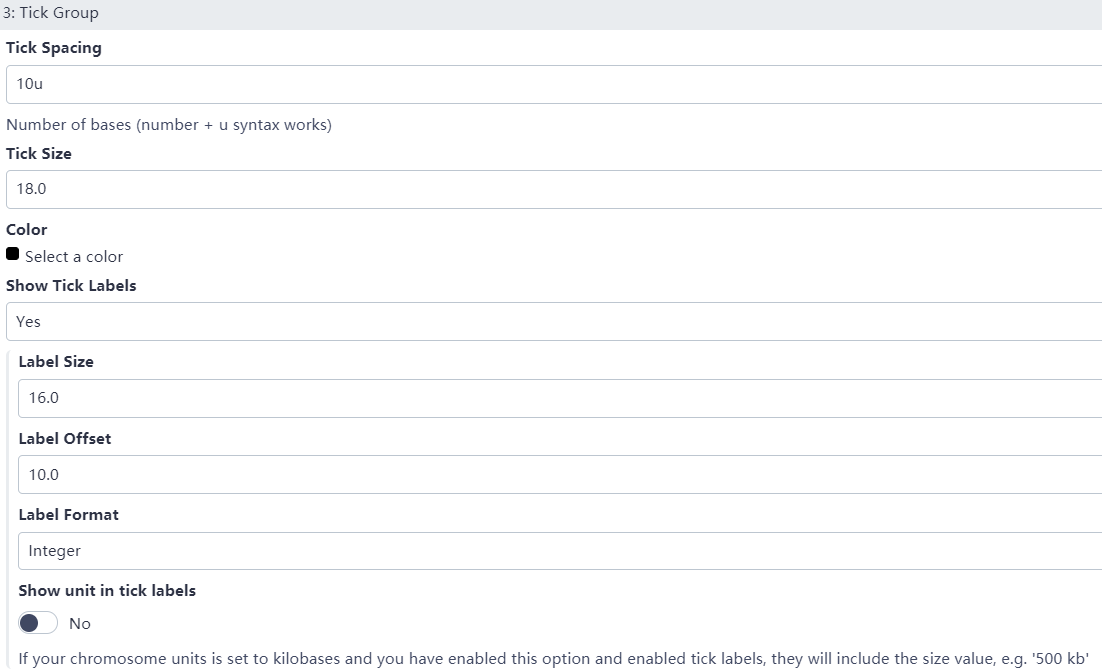
Task: Click the Label Offset heading text
Action: [x=65, y=439]
